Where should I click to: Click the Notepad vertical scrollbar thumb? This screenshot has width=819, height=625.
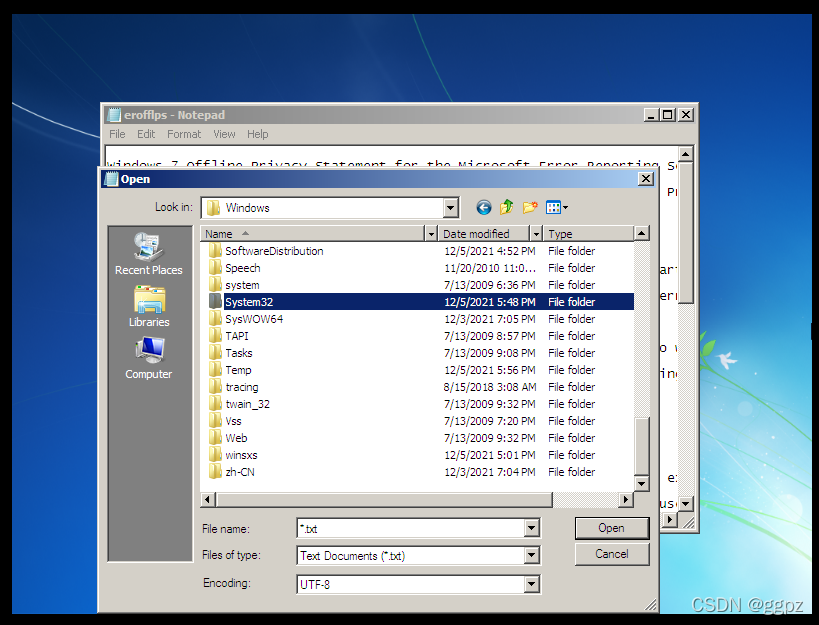point(686,232)
